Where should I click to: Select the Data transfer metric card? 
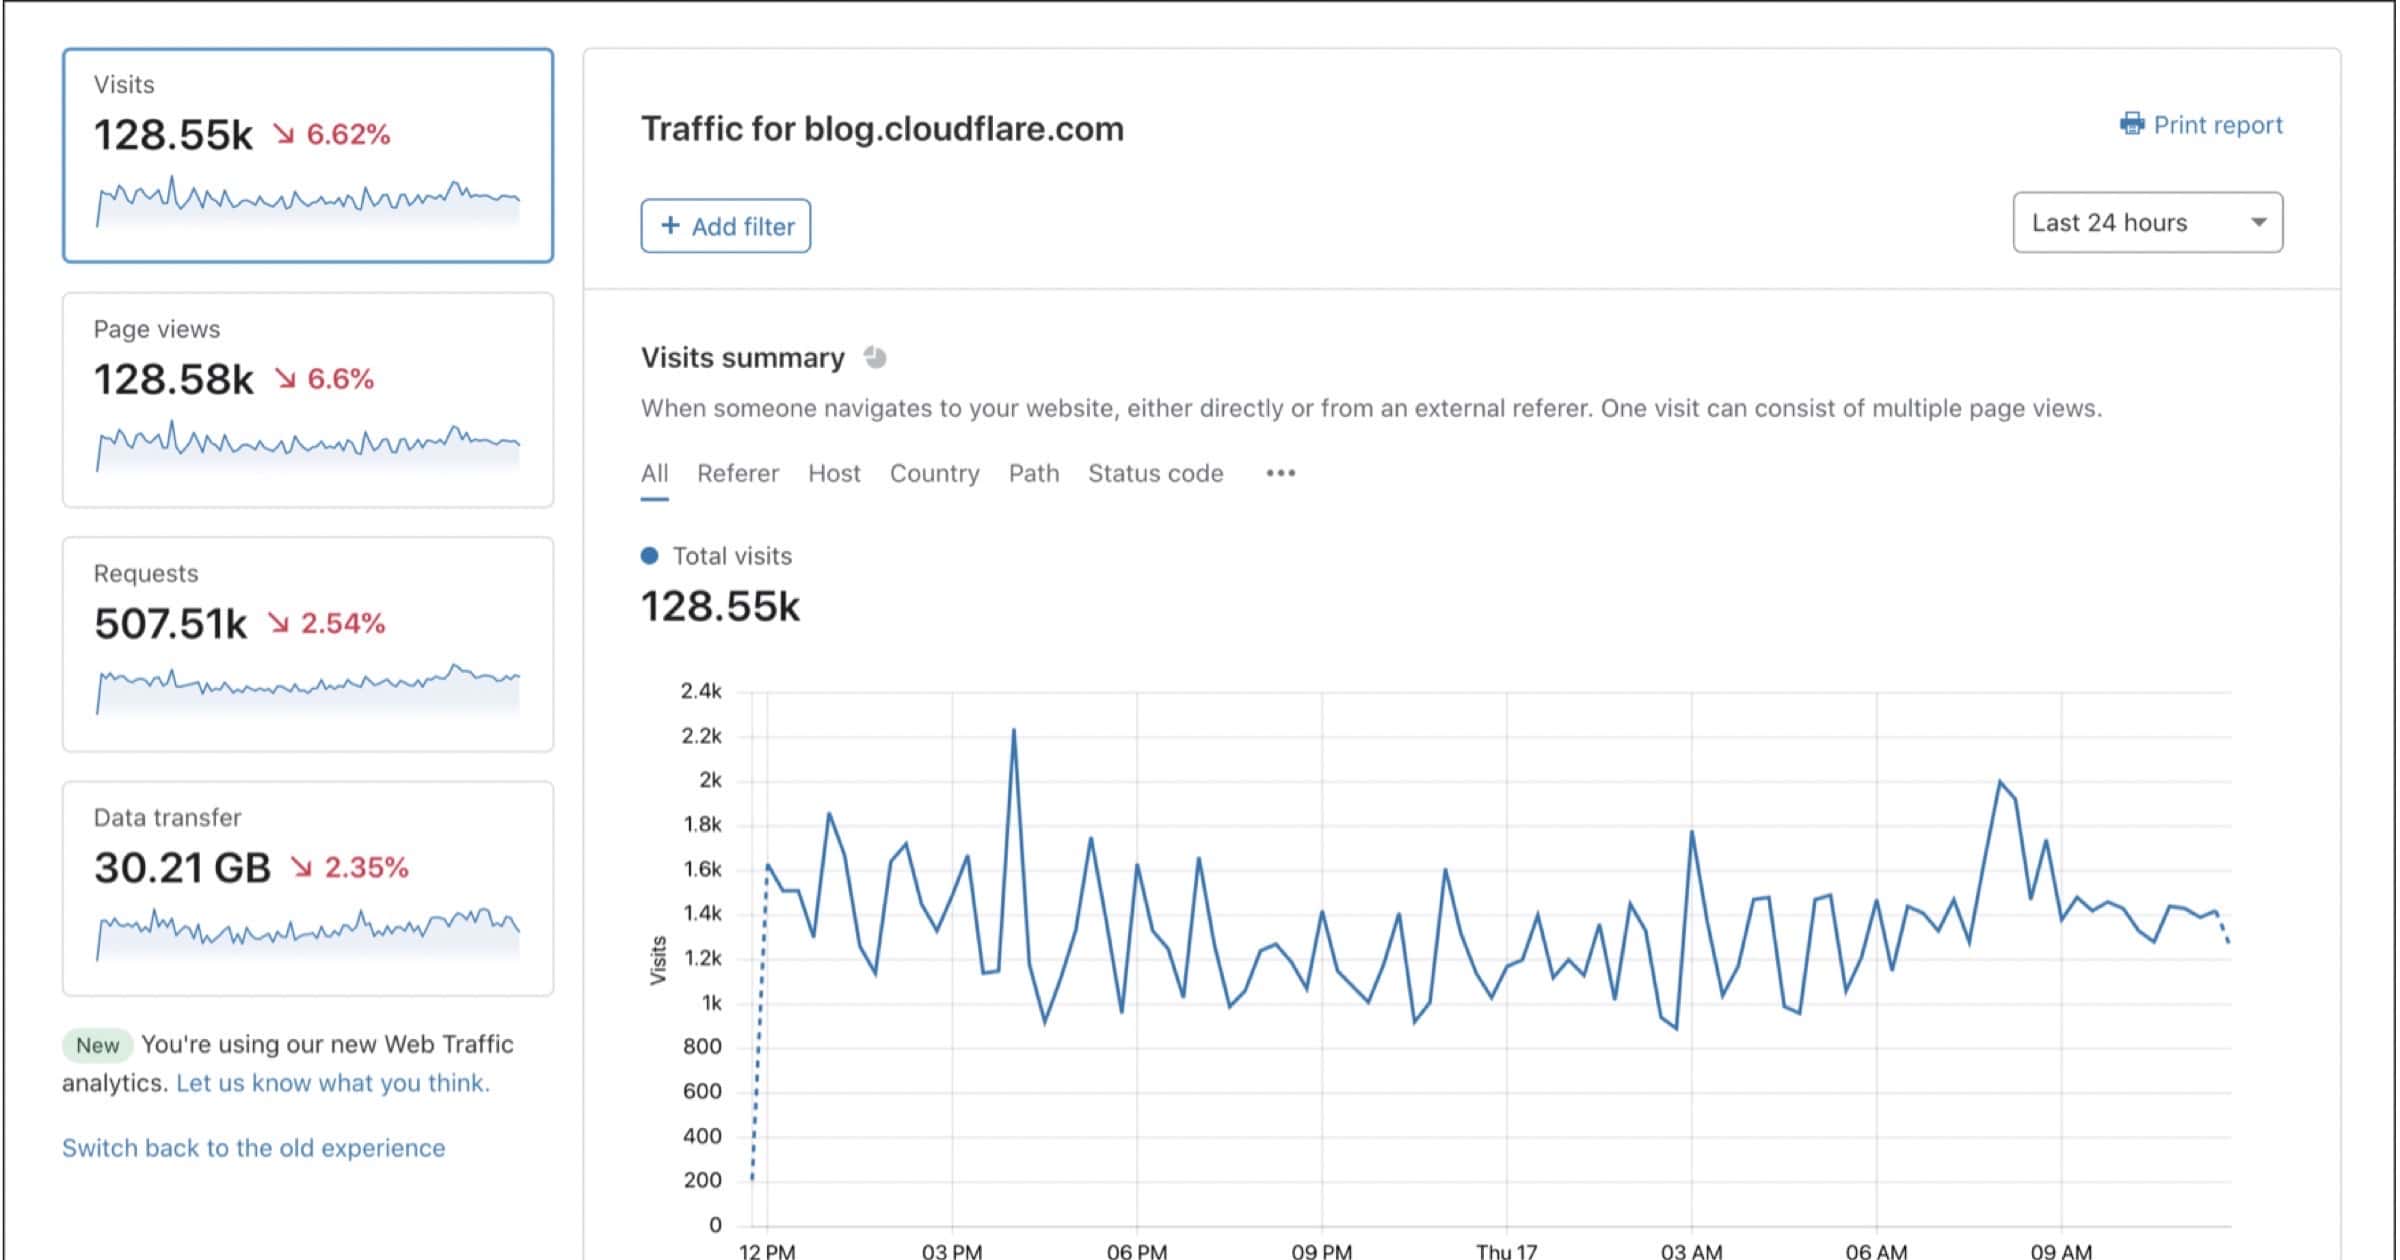click(x=308, y=888)
